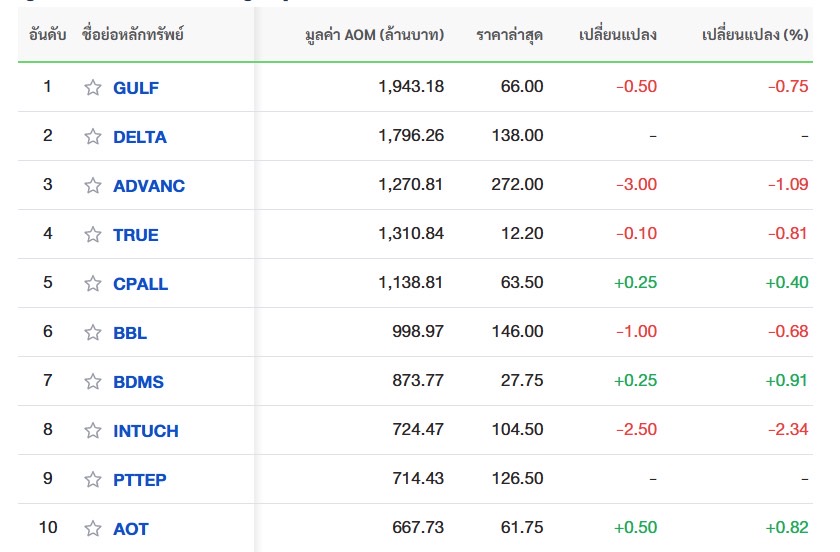Image resolution: width=840 pixels, height=552 pixels.
Task: Add CPALL to favorites via star
Action: pyautogui.click(x=93, y=284)
